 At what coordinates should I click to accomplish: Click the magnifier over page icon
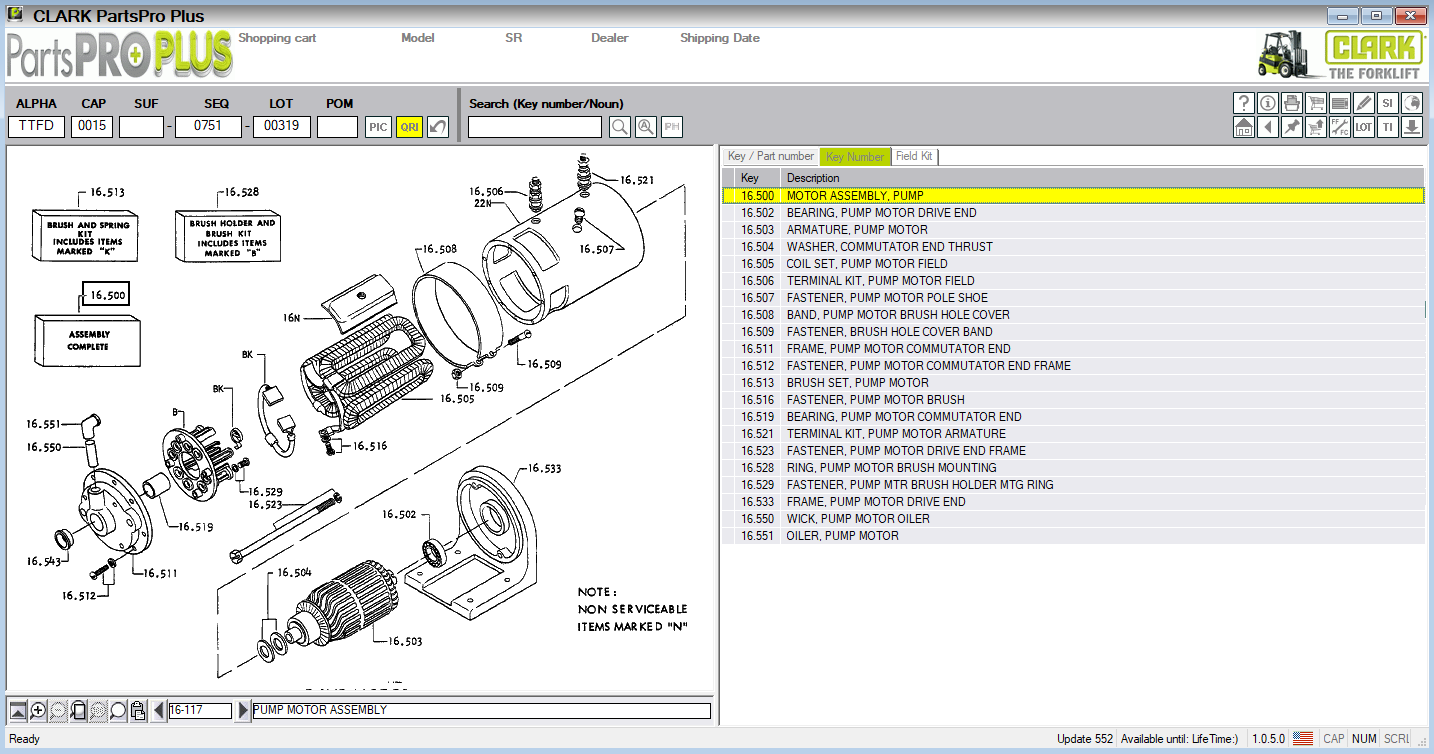click(x=78, y=711)
